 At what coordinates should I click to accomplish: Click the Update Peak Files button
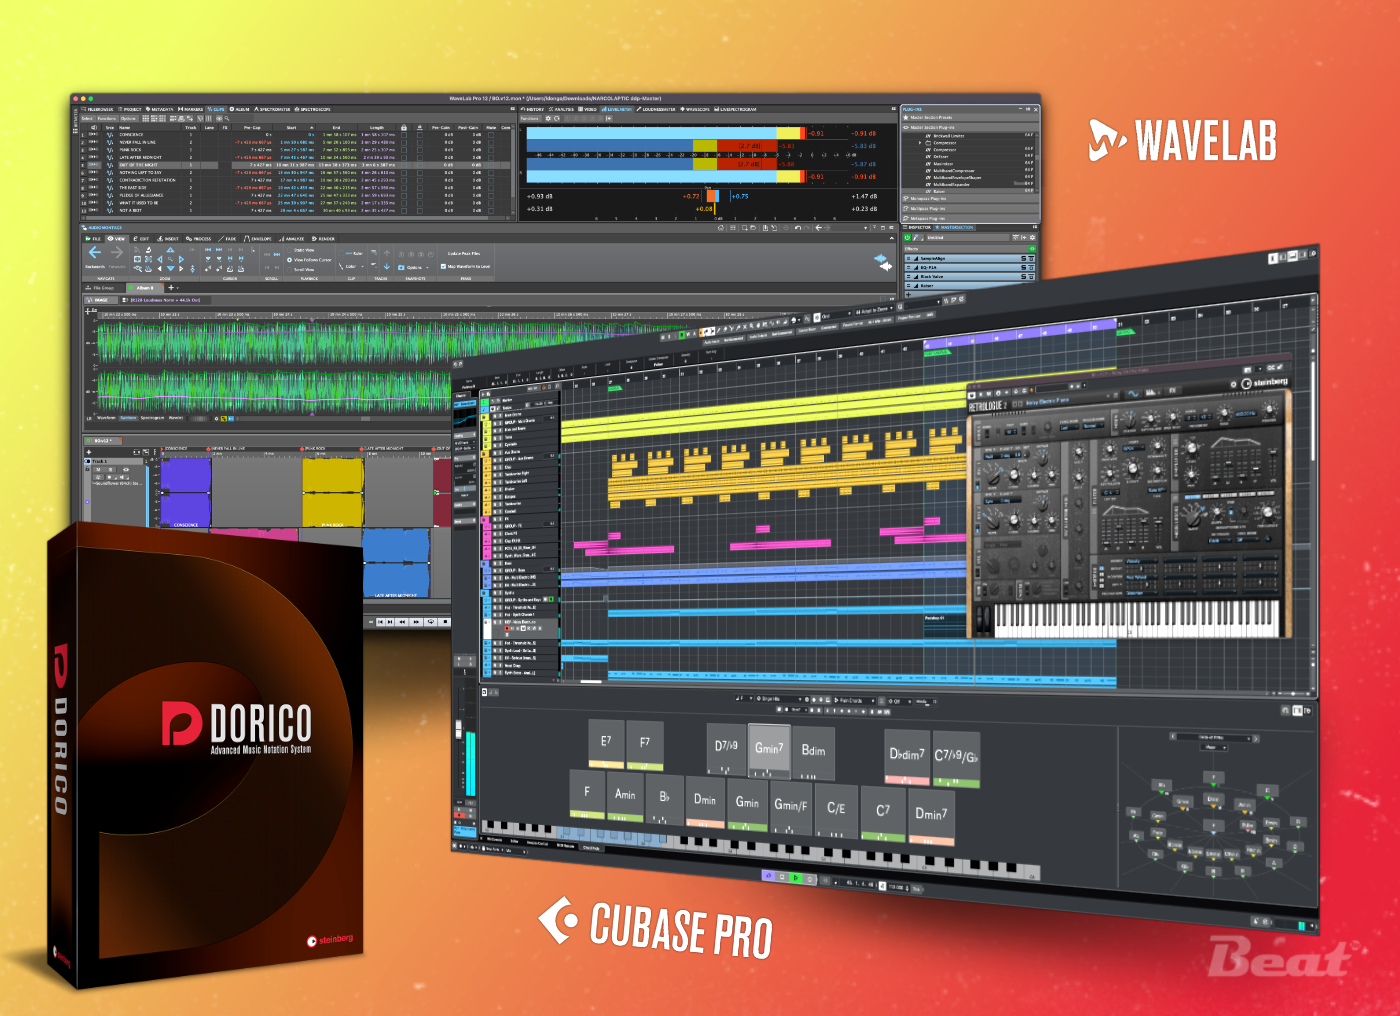pos(463,254)
